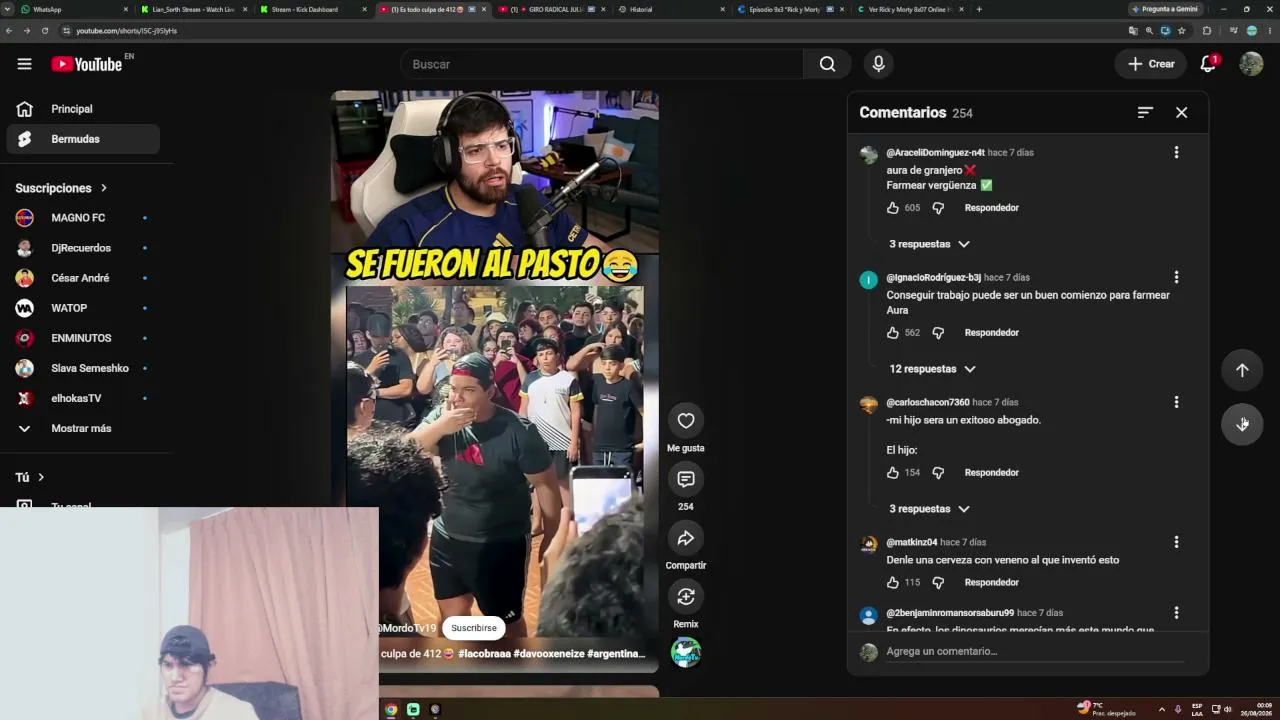
Task: Open the translate page icon in address bar
Action: (x=1133, y=31)
